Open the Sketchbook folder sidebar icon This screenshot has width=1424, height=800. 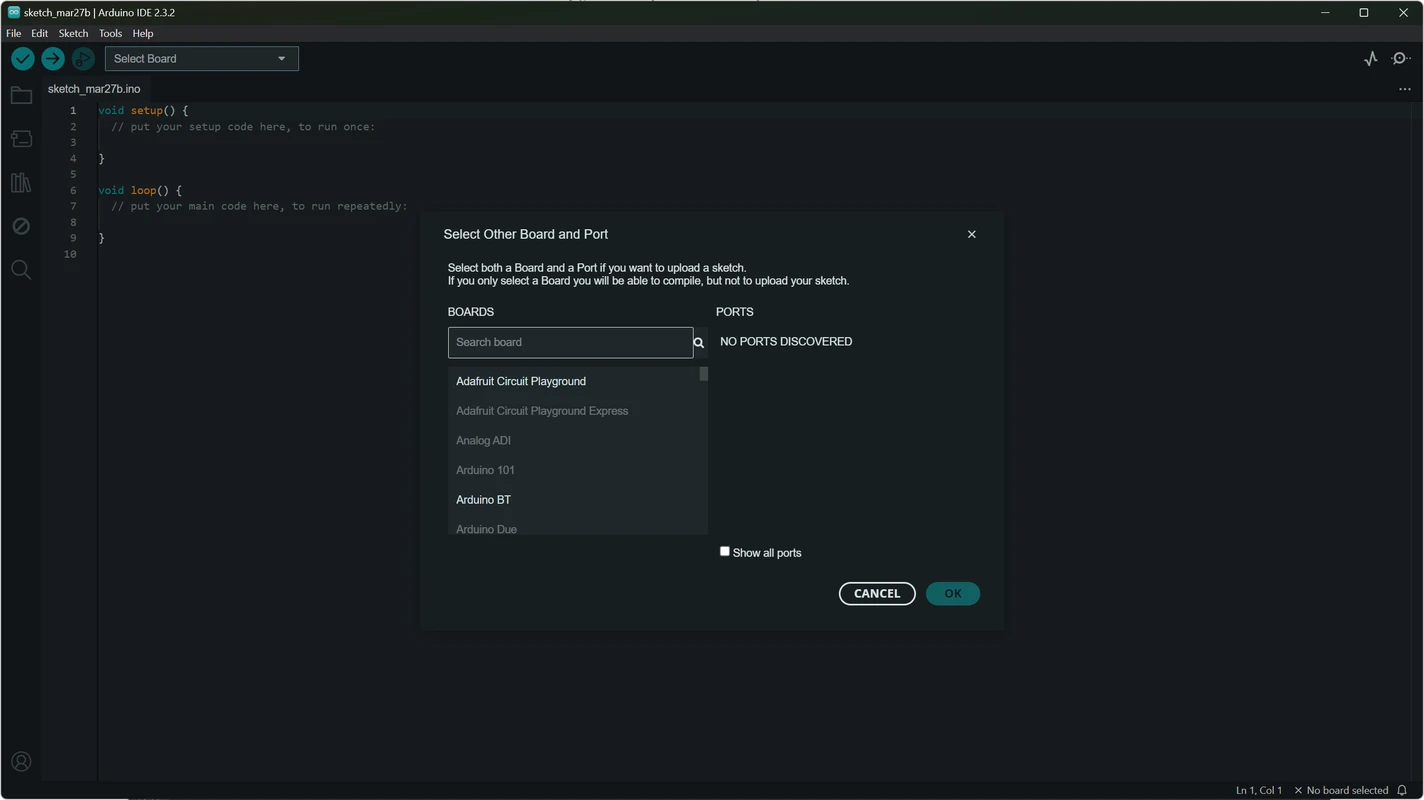tap(21, 96)
